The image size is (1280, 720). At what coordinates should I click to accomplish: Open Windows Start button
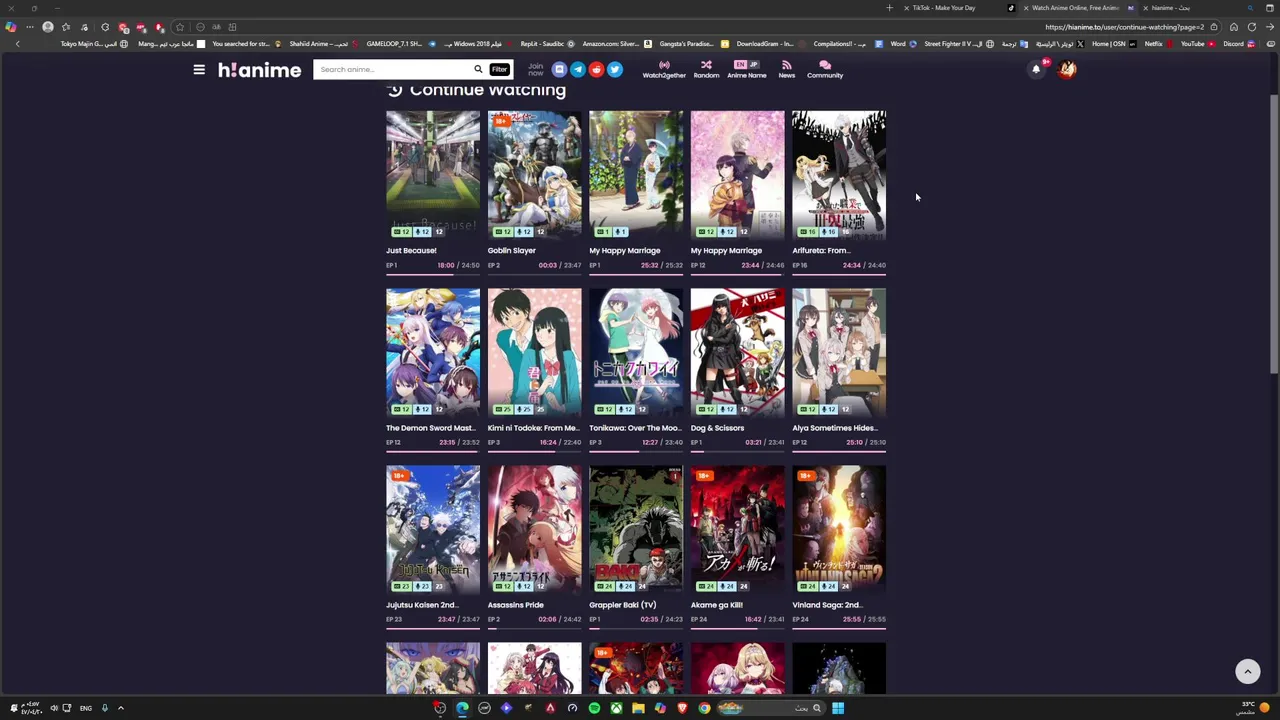point(838,708)
